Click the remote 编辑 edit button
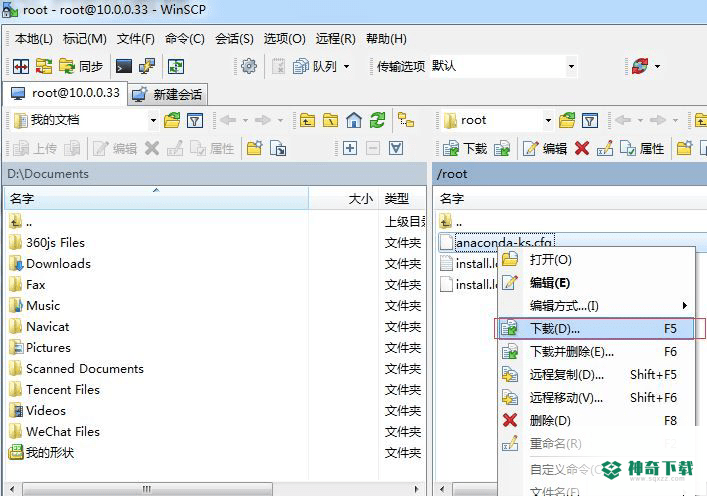 545,148
